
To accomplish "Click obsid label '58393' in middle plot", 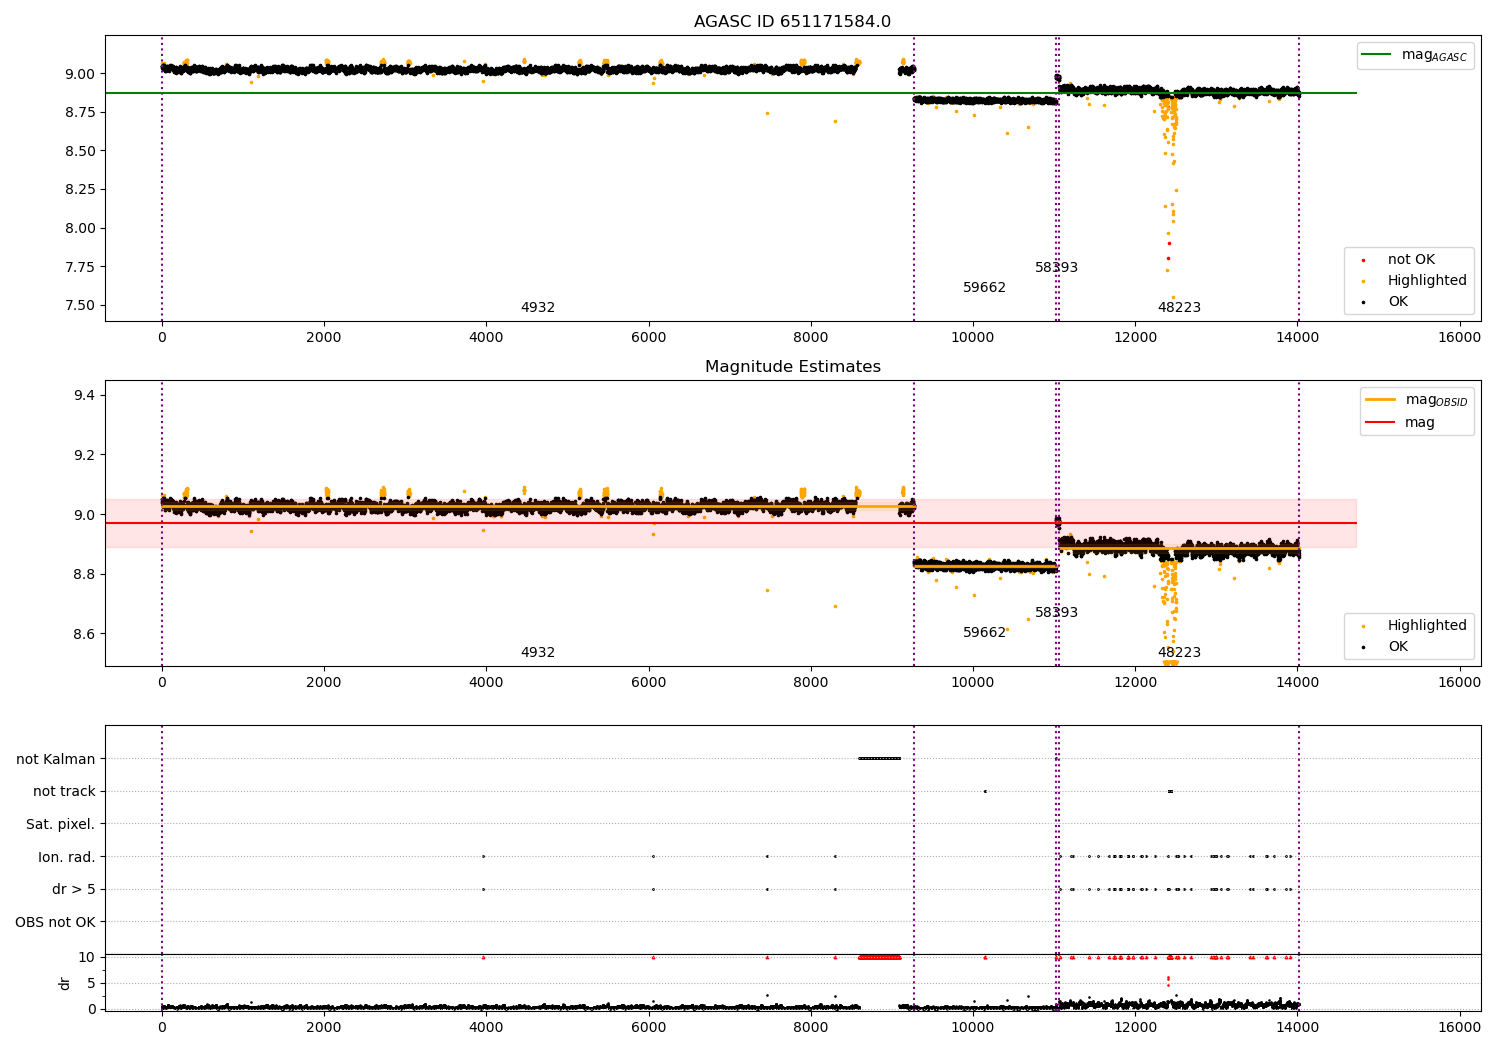I will point(1056,613).
